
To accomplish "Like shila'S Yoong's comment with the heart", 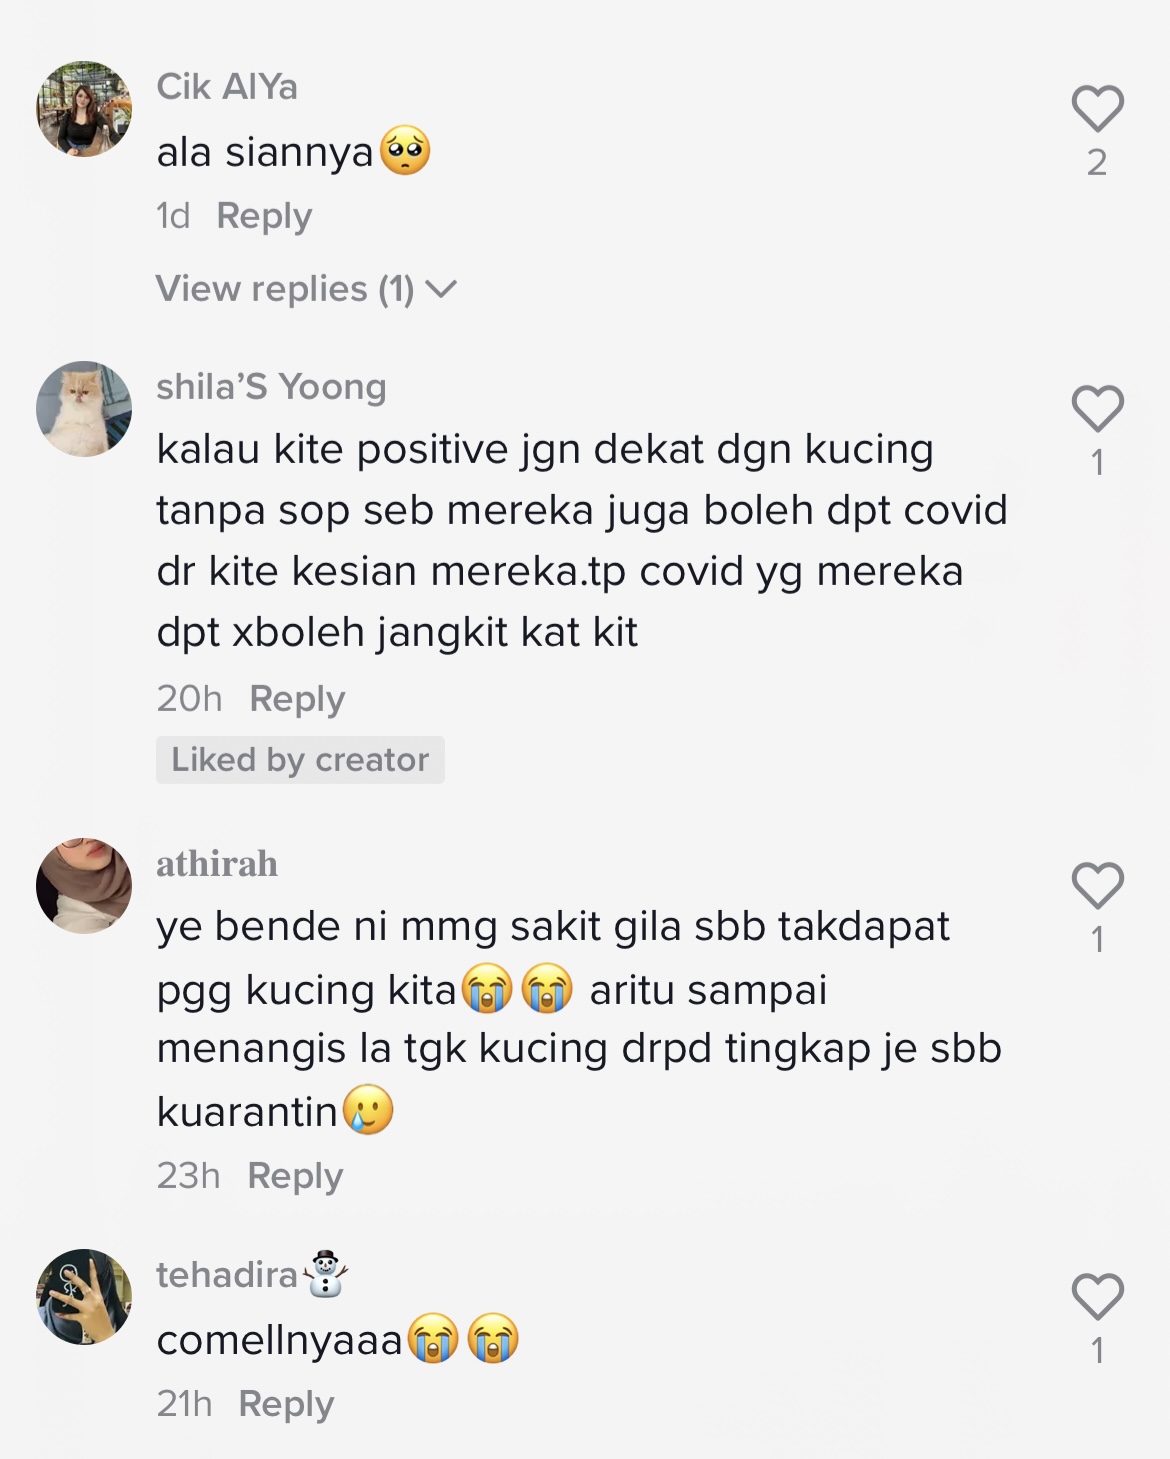I will tap(1098, 409).
